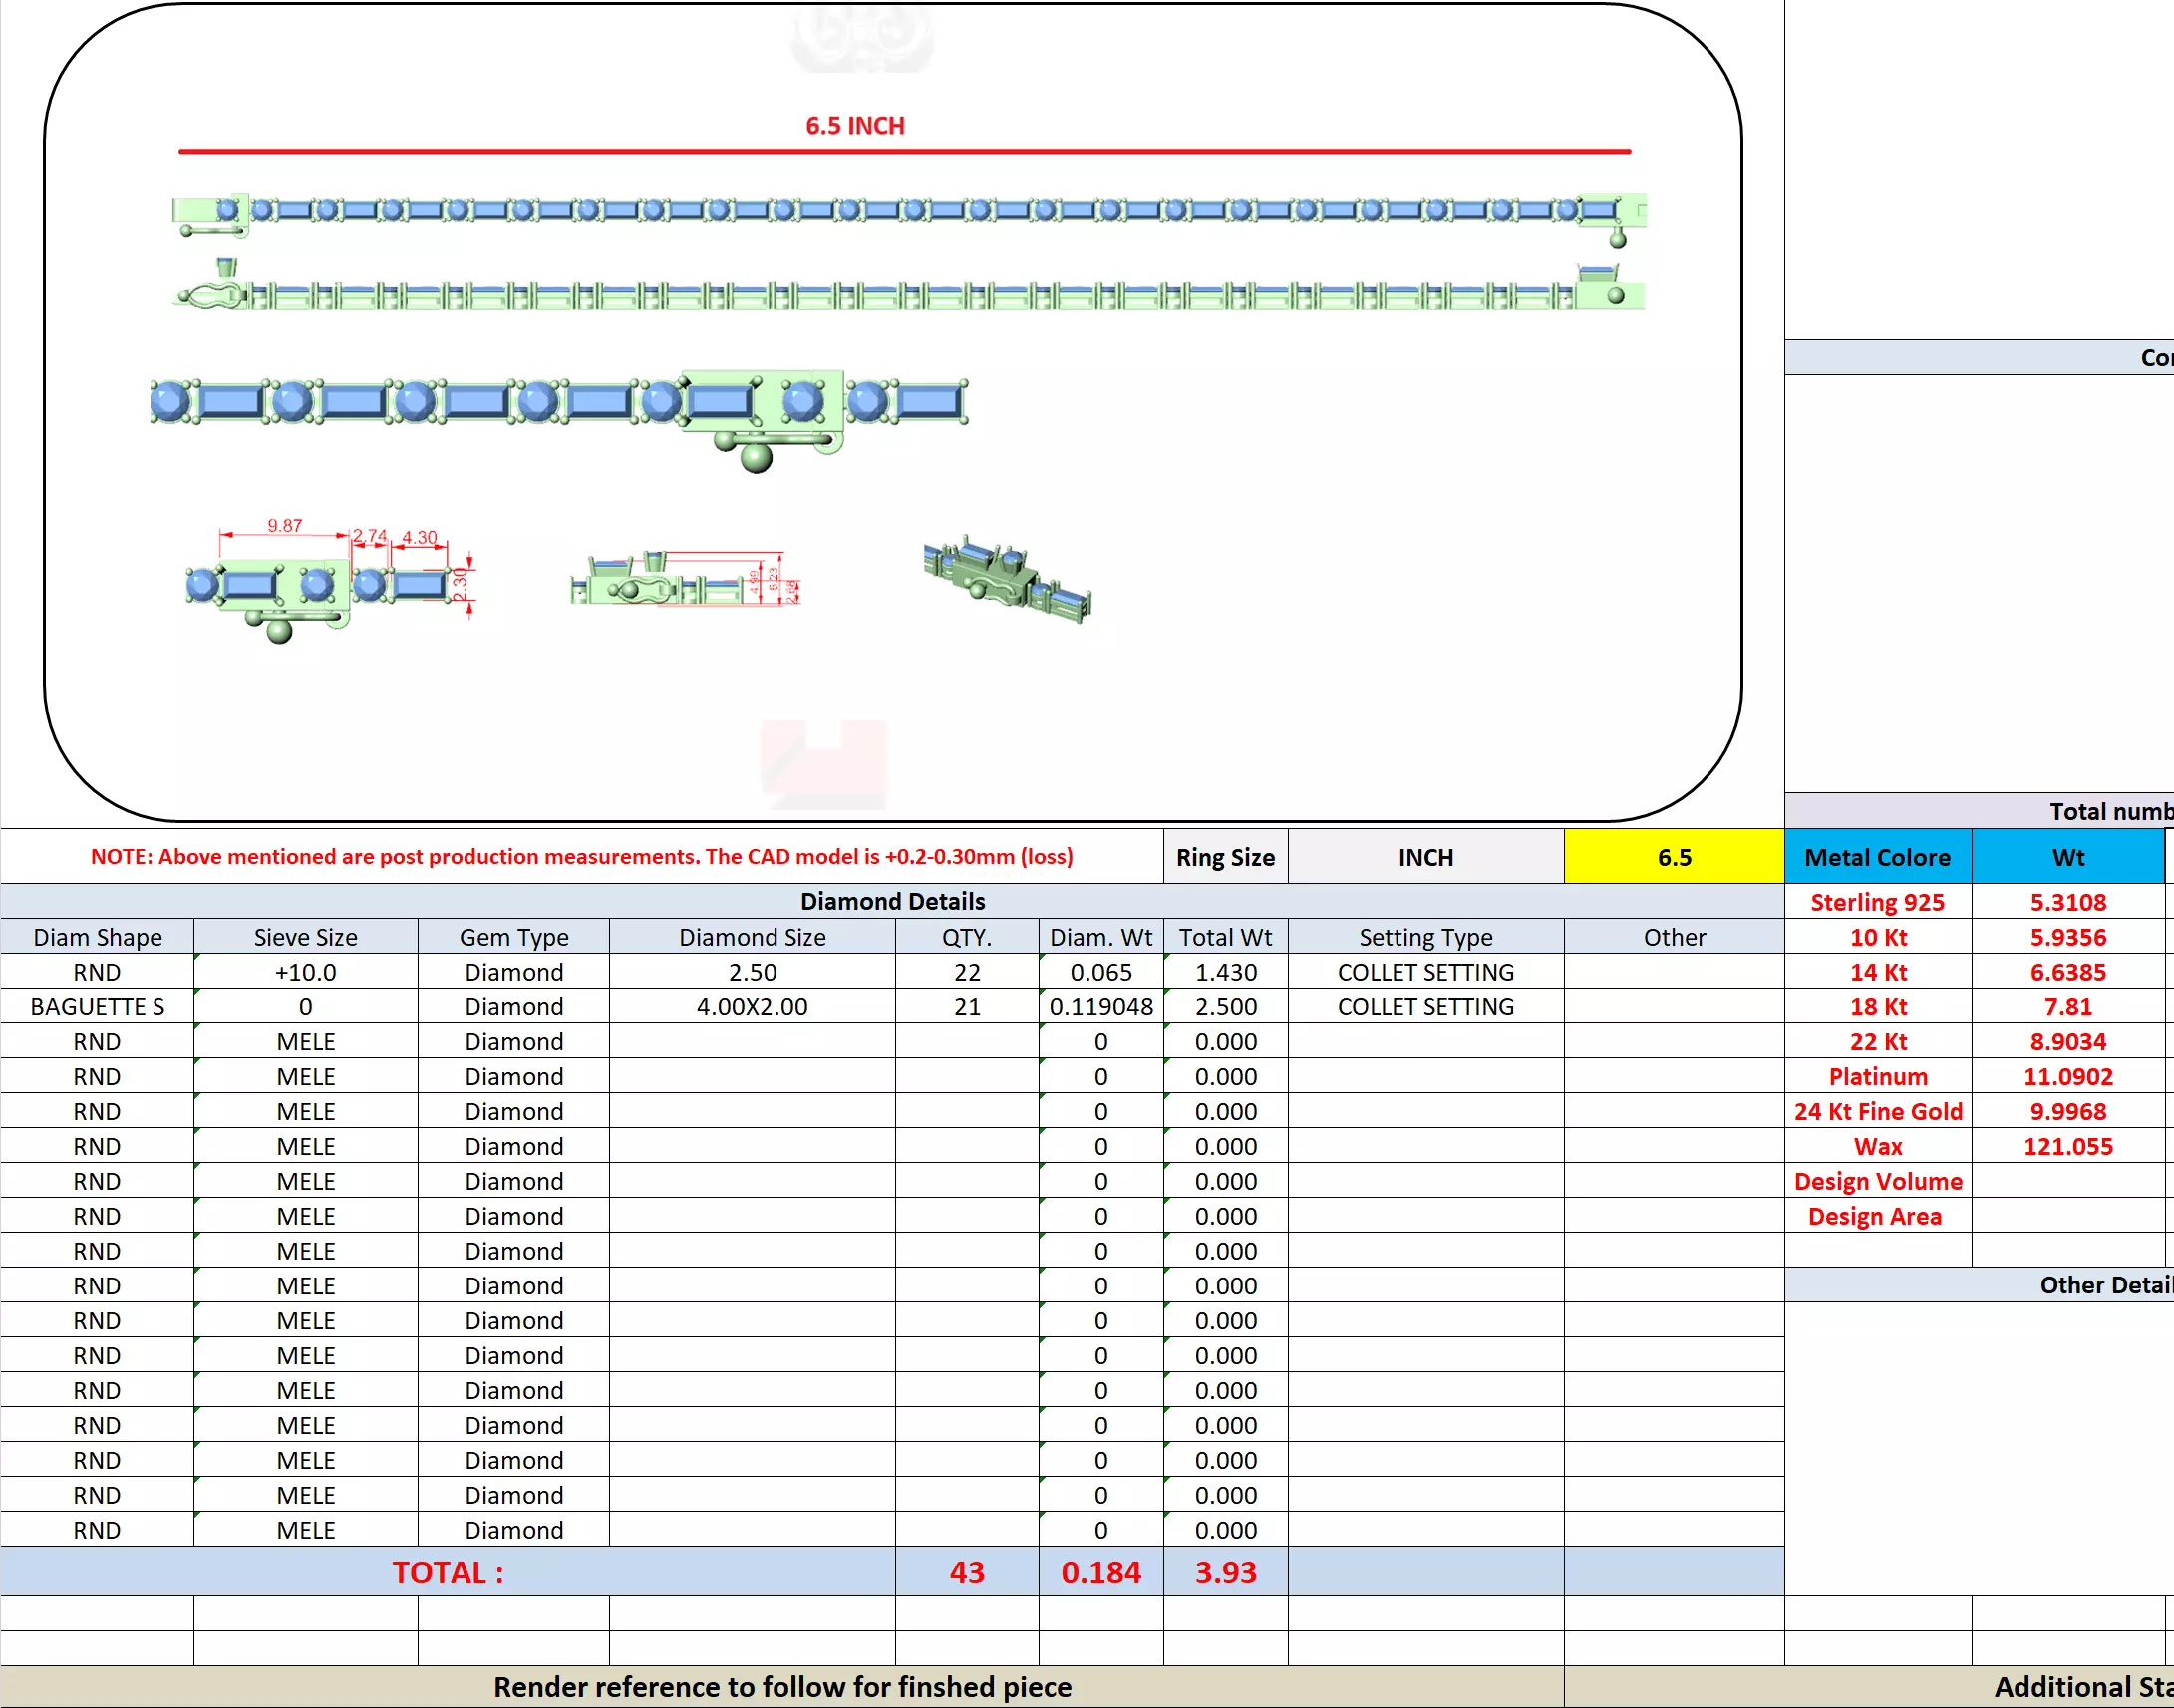The image size is (2174, 1708).
Task: Select the top view full bracelet render
Action: click(x=908, y=212)
